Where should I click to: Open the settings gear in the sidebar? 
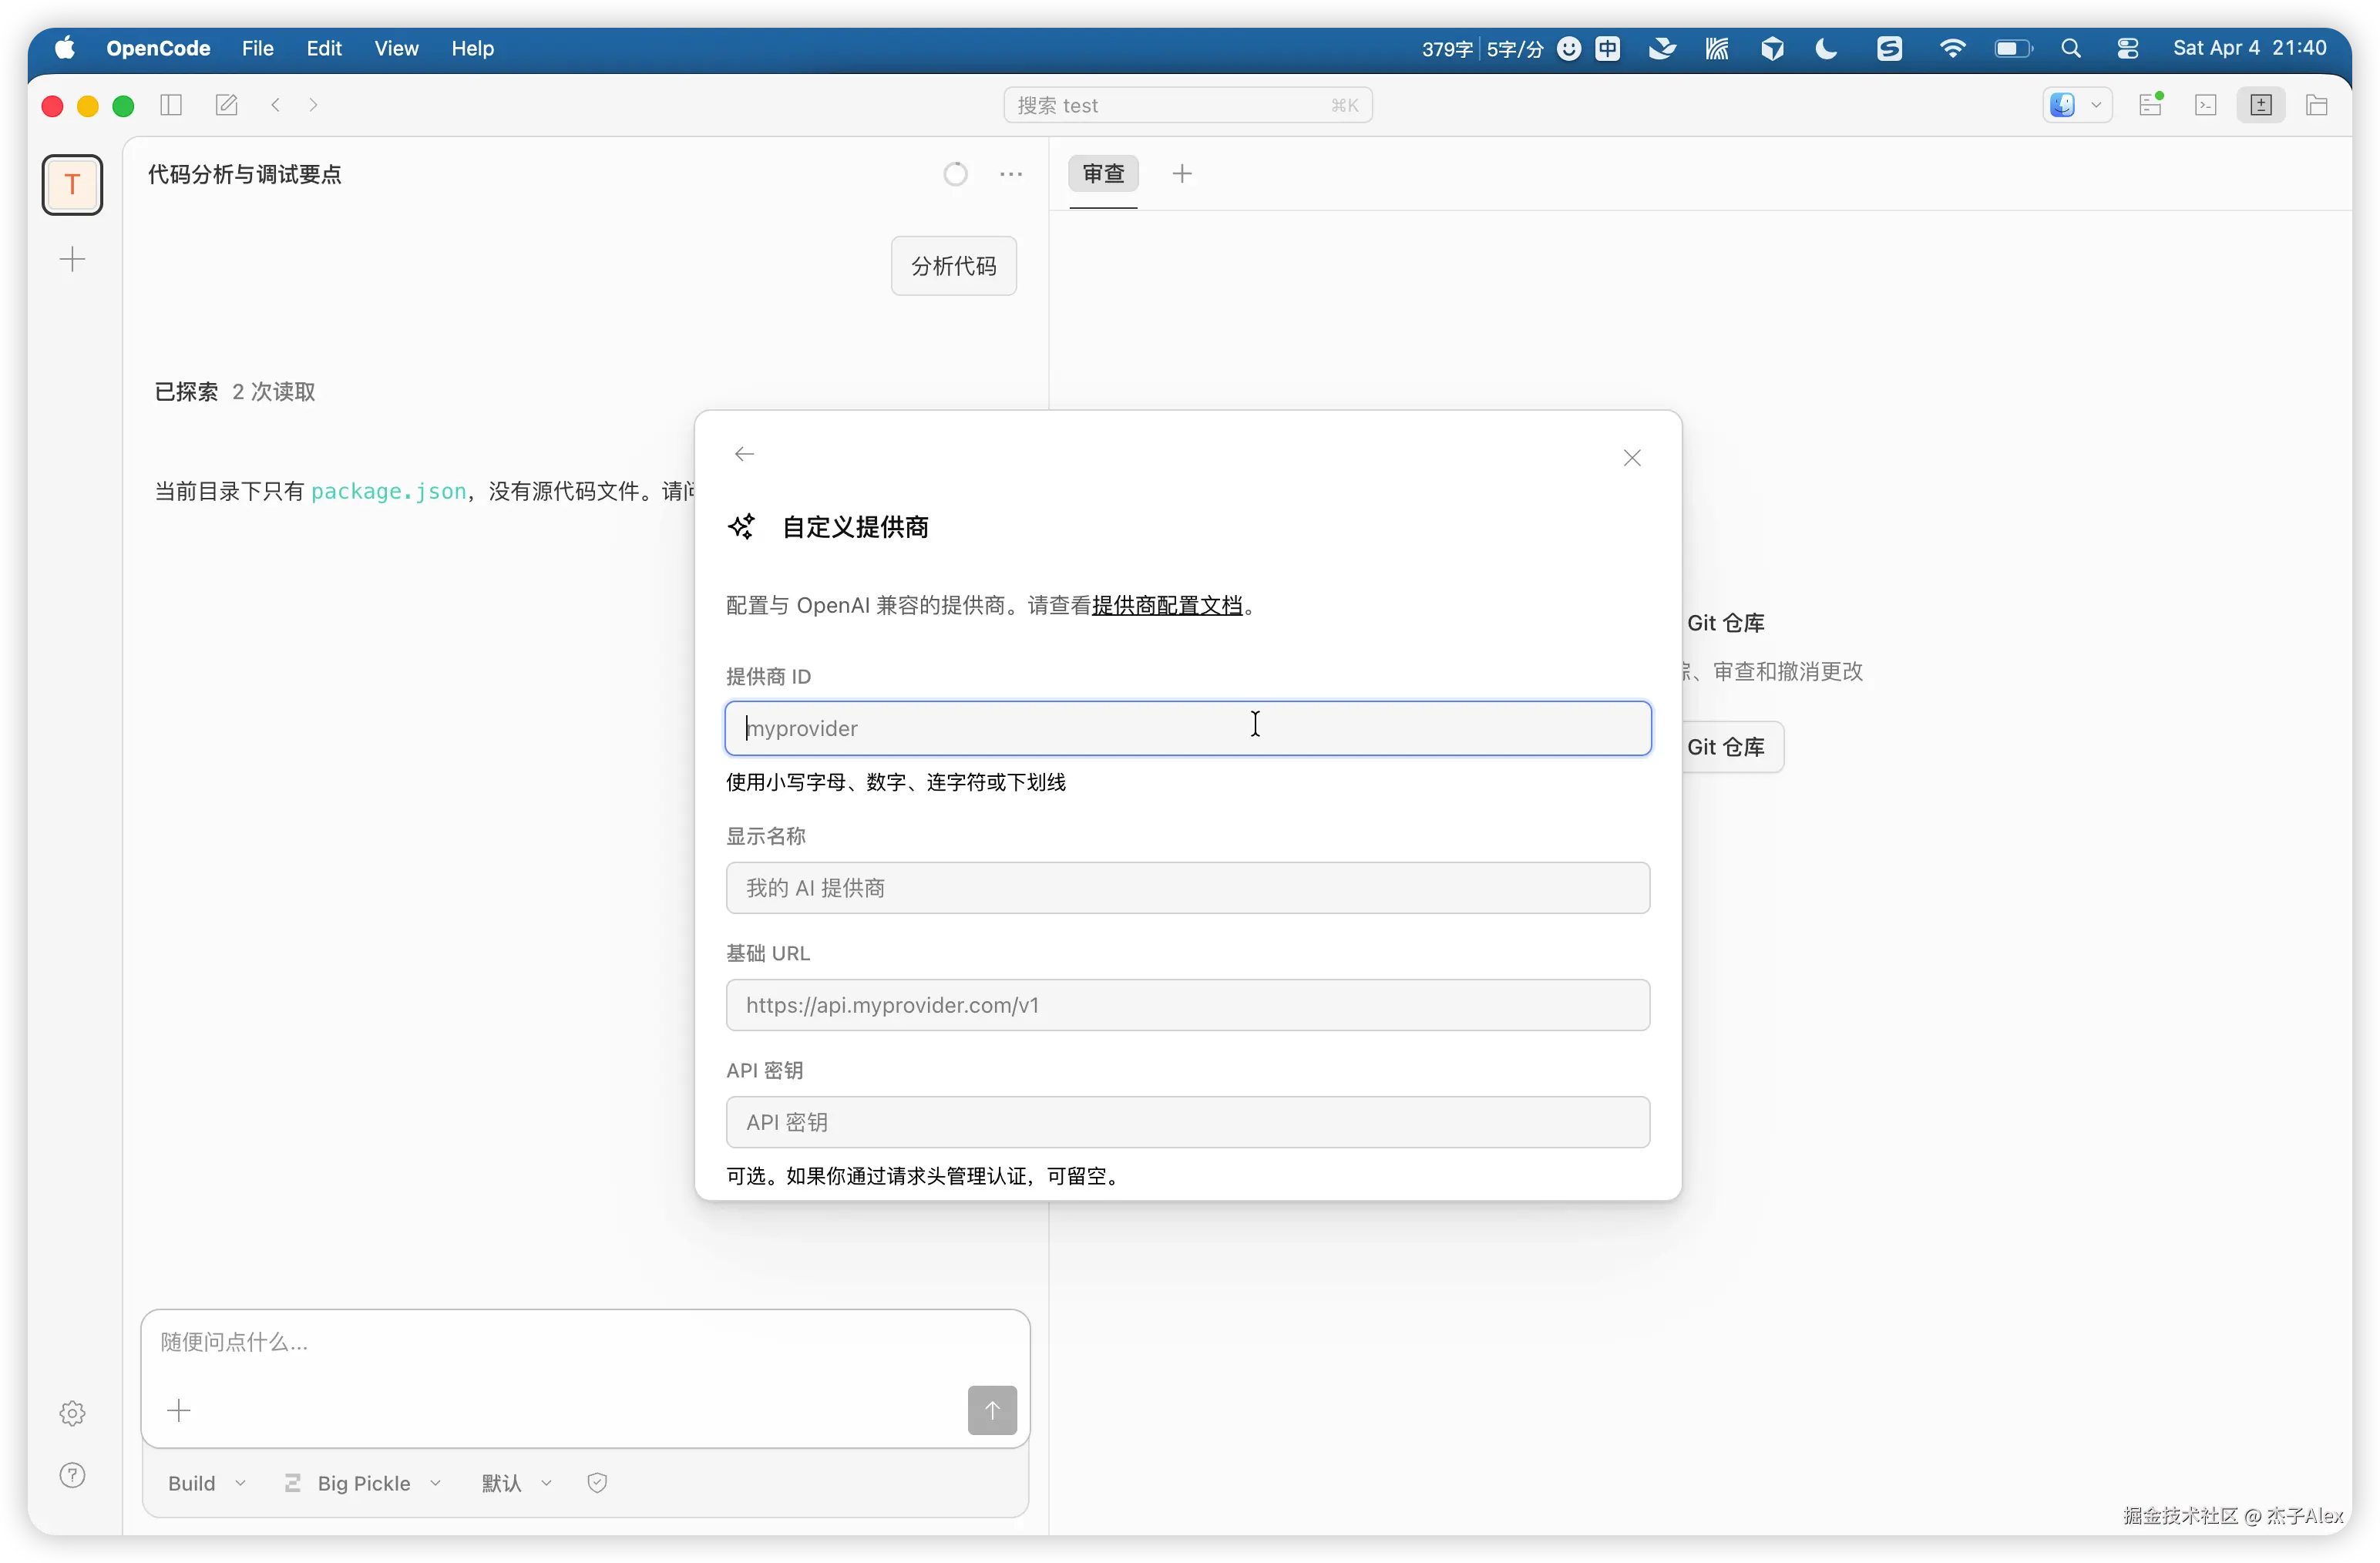pos(72,1412)
